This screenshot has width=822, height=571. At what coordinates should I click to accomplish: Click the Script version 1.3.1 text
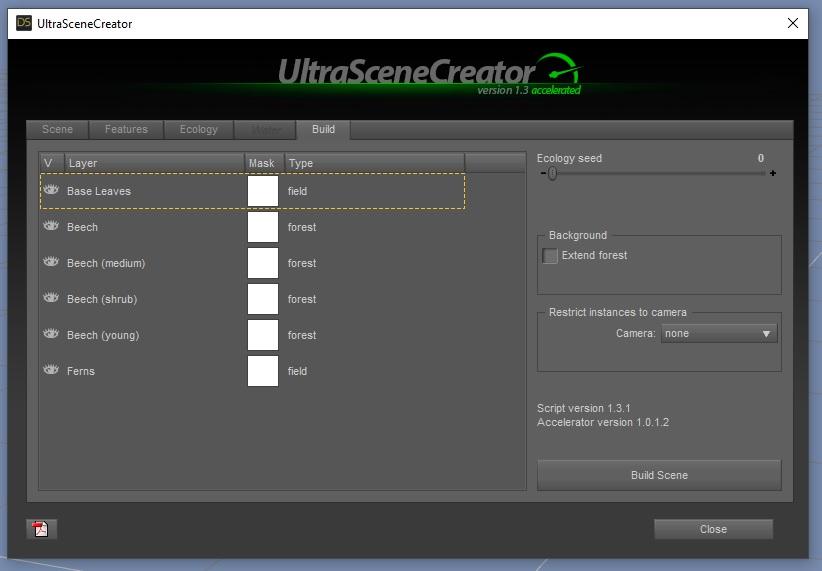pos(583,408)
